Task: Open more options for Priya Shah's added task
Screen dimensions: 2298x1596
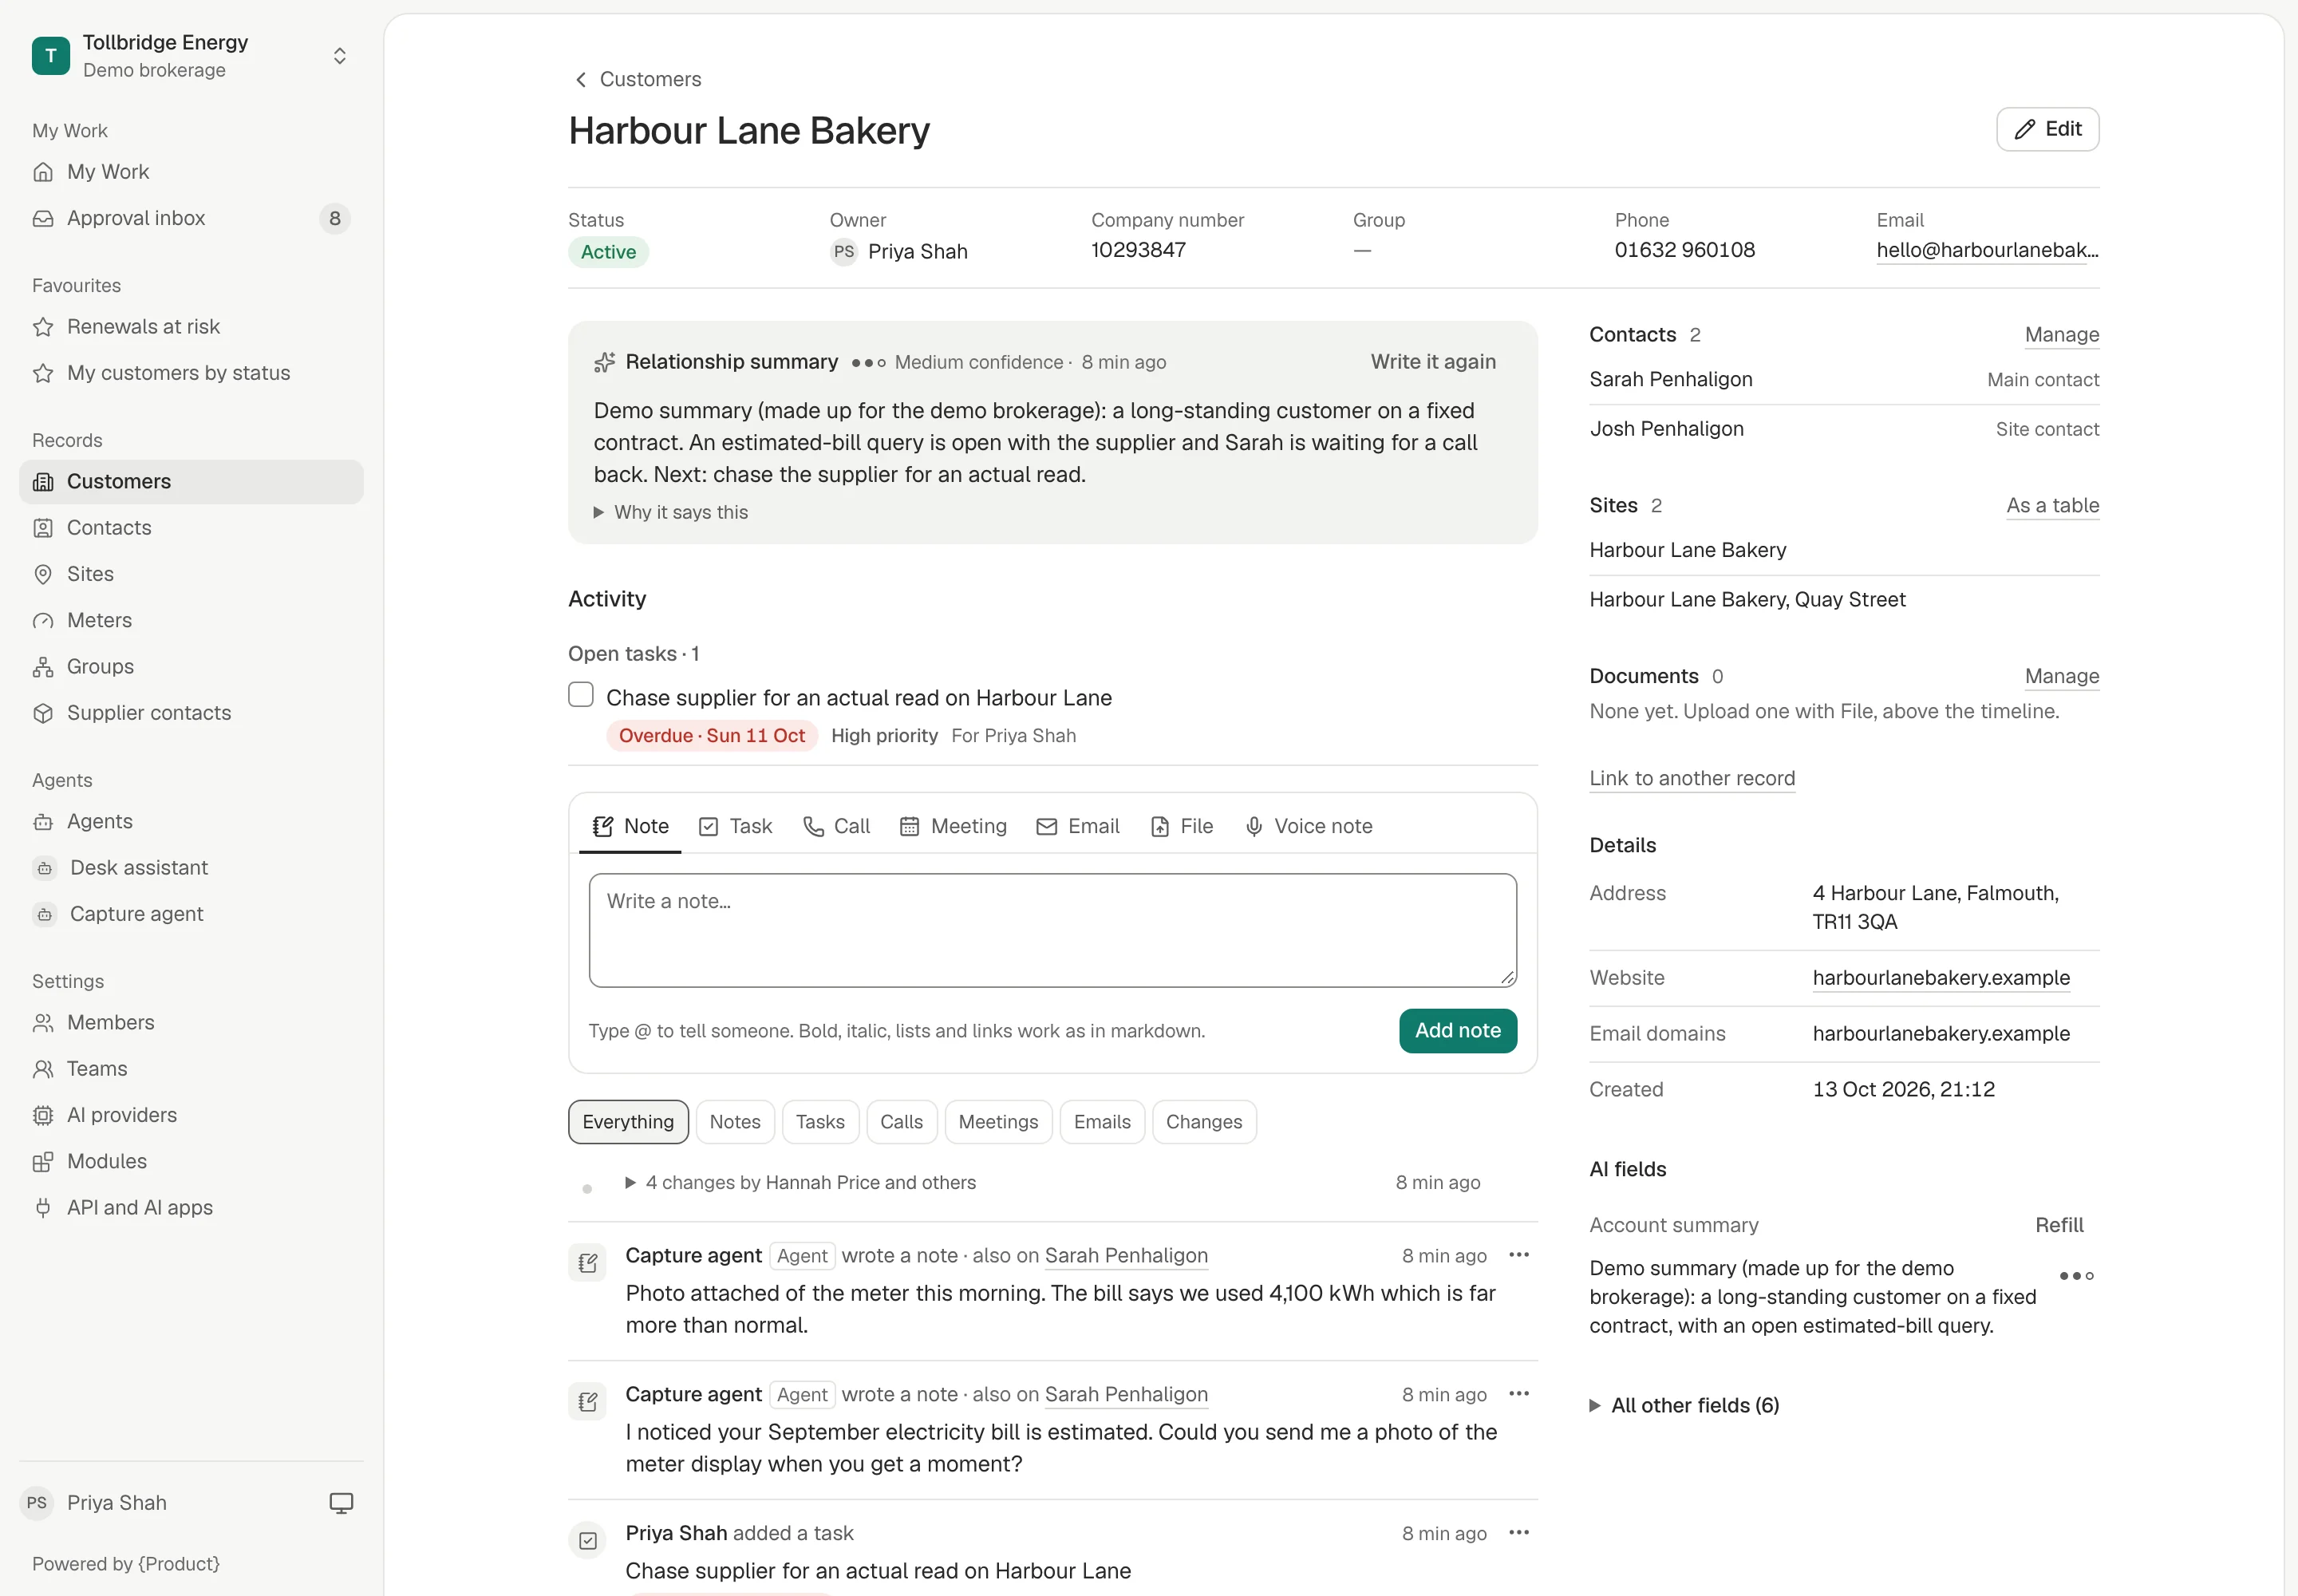Action: pos(1519,1533)
